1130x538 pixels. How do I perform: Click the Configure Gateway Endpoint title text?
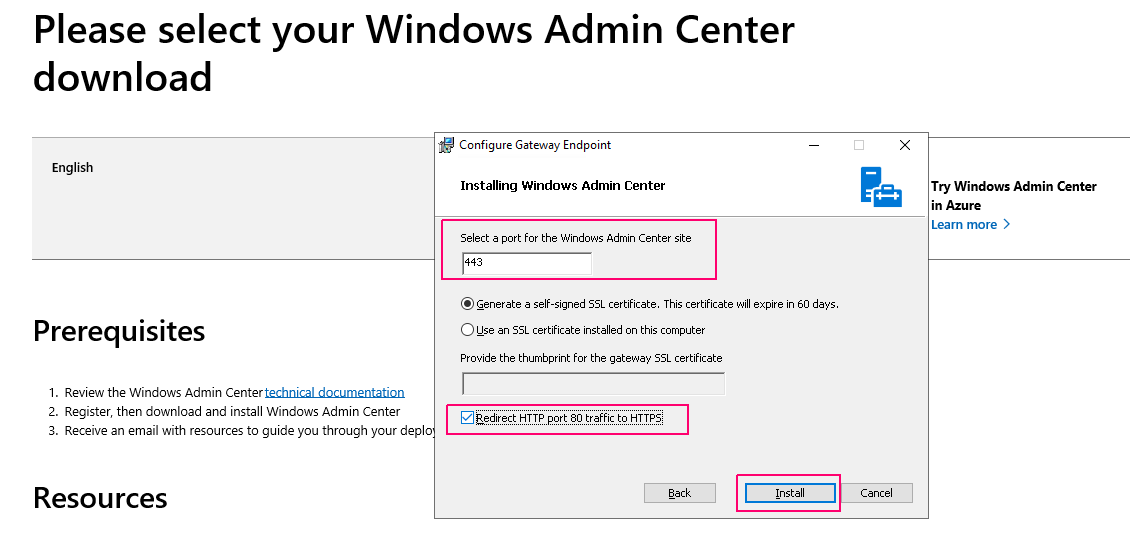click(x=535, y=145)
